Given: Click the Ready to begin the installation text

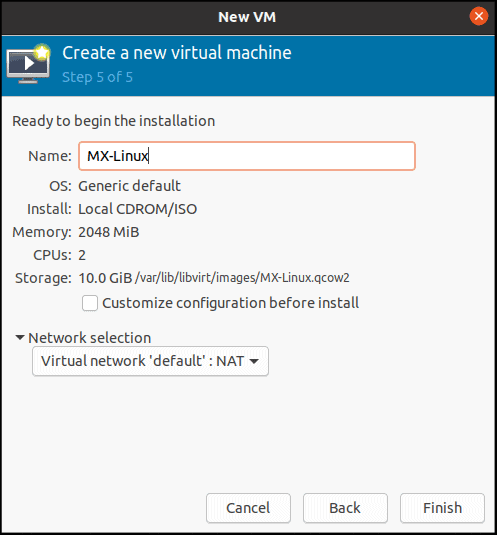Looking at the screenshot, I should 114,121.
